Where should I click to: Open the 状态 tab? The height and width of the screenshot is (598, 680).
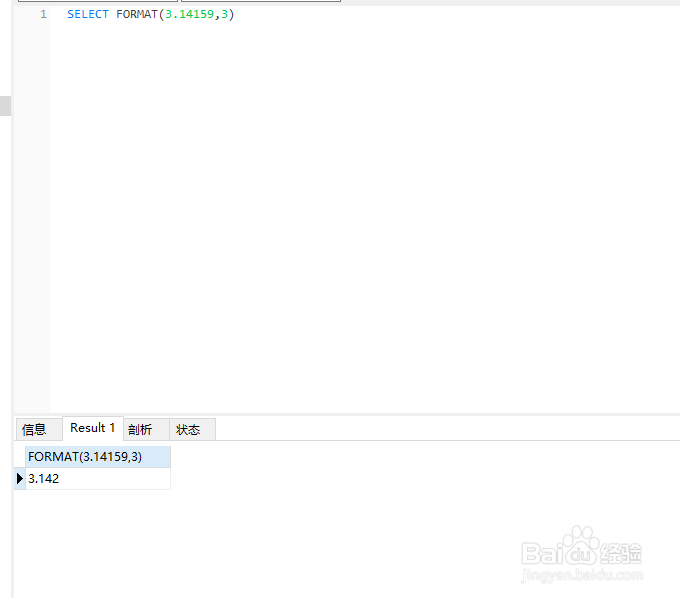tap(192, 429)
